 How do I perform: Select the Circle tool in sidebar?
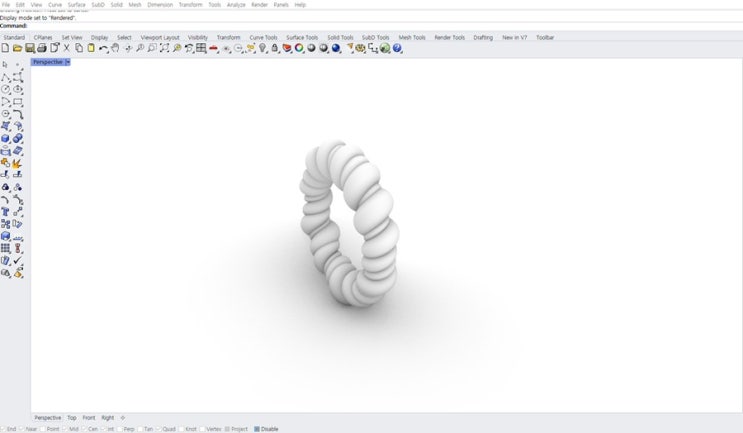point(5,89)
